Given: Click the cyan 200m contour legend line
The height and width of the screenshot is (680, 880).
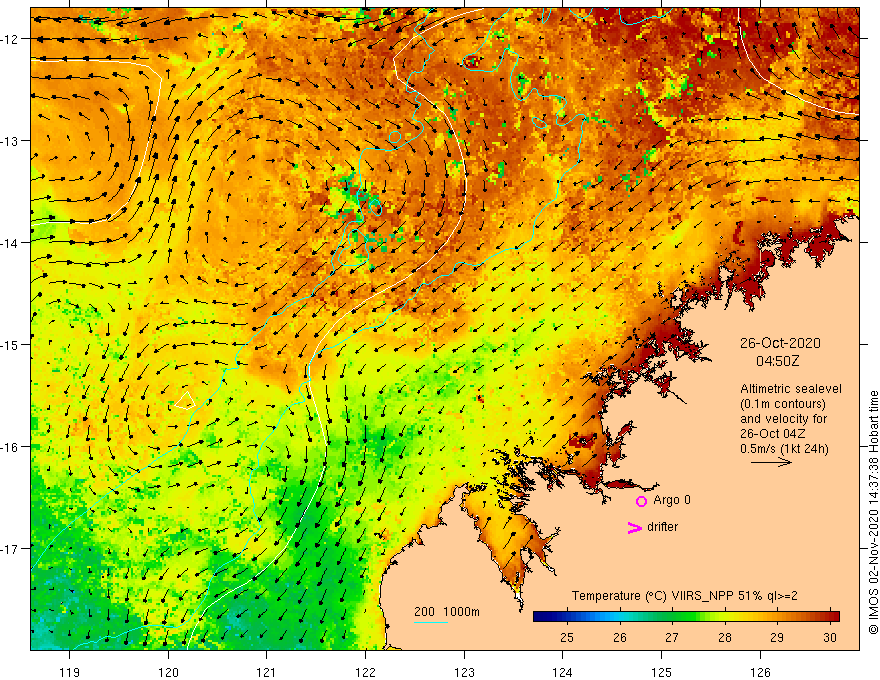Looking at the screenshot, I should (x=431, y=622).
